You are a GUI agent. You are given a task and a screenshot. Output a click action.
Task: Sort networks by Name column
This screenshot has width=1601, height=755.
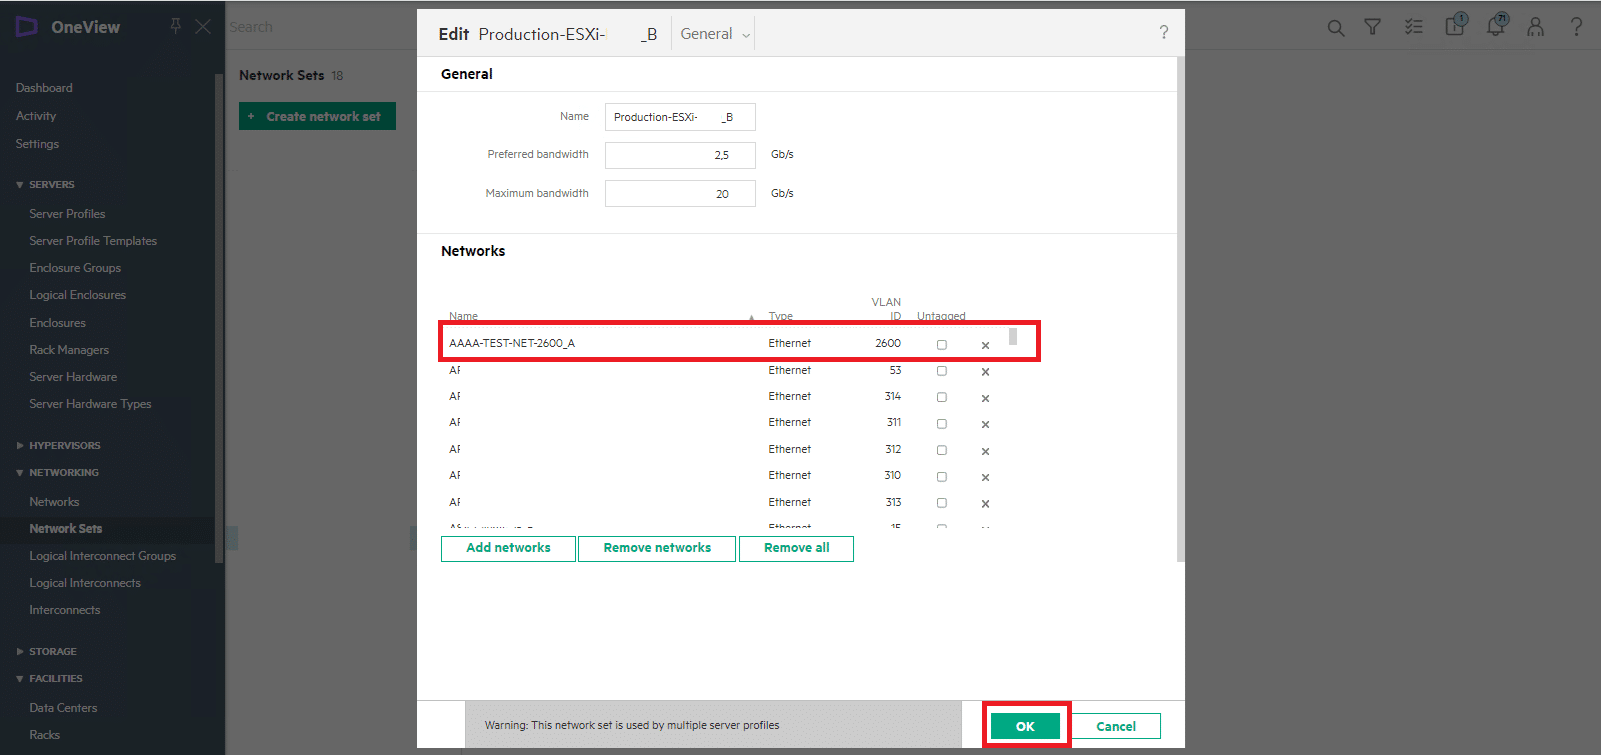pyautogui.click(x=463, y=316)
